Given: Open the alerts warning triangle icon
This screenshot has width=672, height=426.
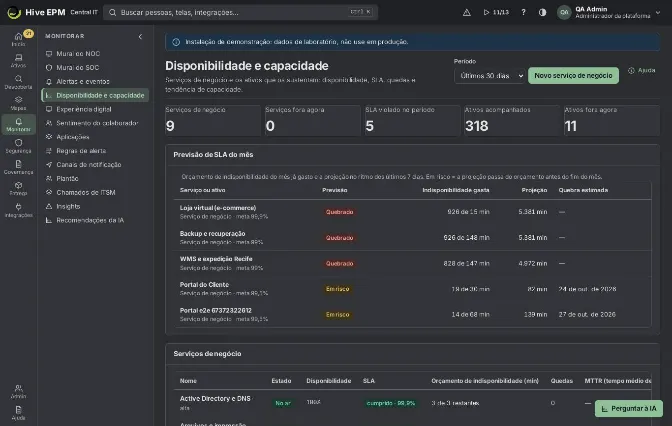Looking at the screenshot, I should (467, 12).
